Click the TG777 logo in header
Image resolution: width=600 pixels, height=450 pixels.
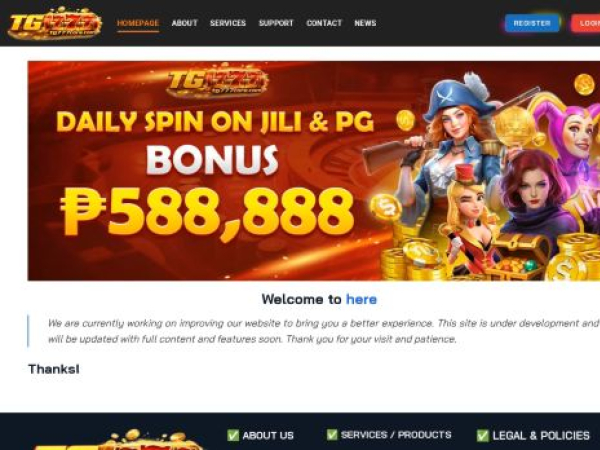point(55,23)
